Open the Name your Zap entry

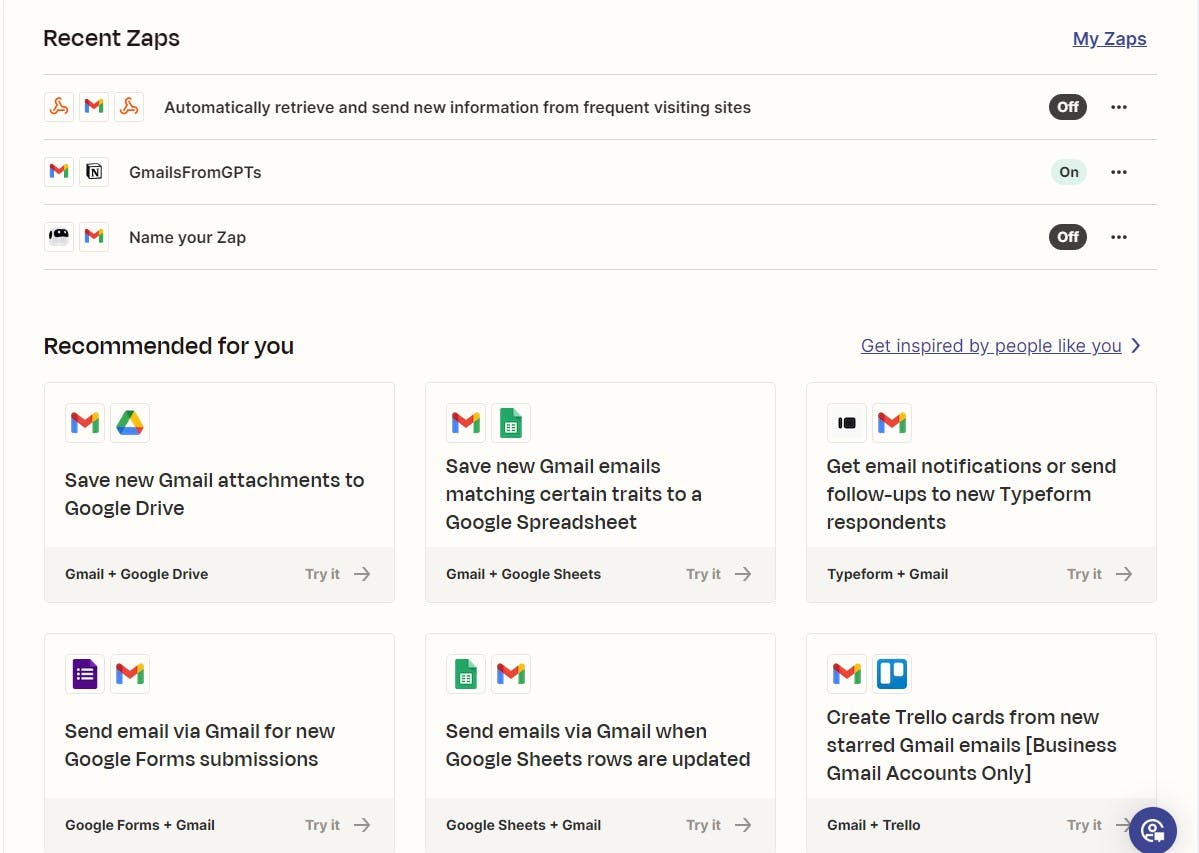point(187,238)
